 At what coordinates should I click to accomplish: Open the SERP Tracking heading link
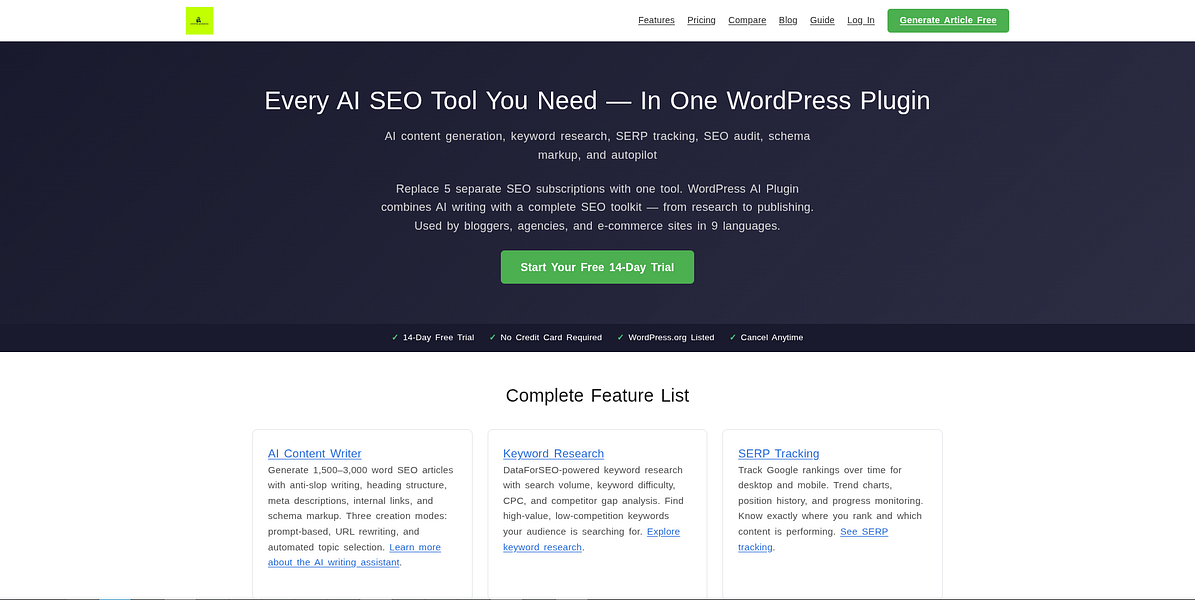pyautogui.click(x=778, y=454)
